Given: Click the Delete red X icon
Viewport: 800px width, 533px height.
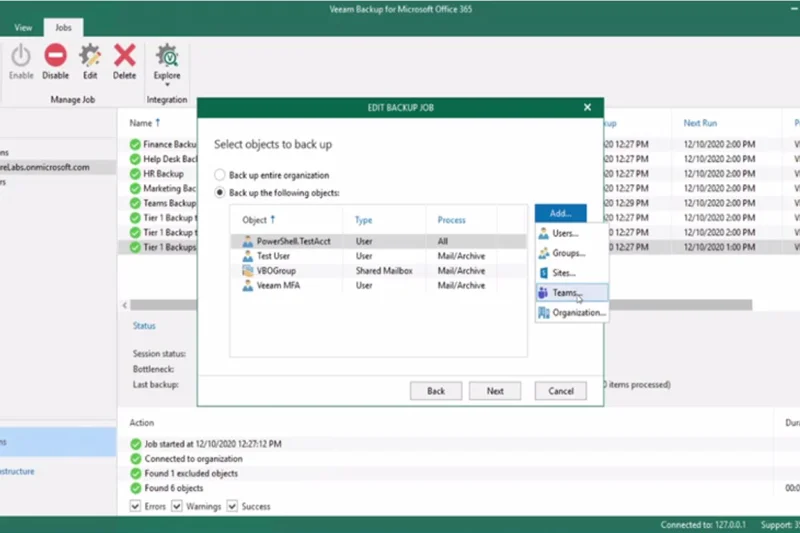Looking at the screenshot, I should tap(124, 55).
